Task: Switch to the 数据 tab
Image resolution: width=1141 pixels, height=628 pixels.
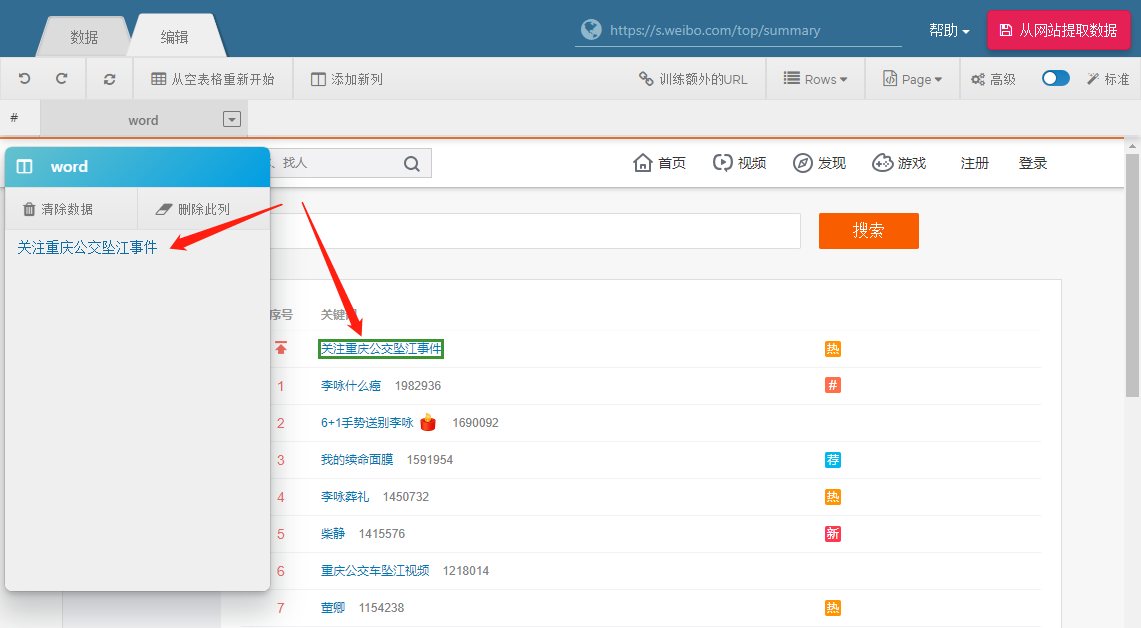Action: [84, 37]
